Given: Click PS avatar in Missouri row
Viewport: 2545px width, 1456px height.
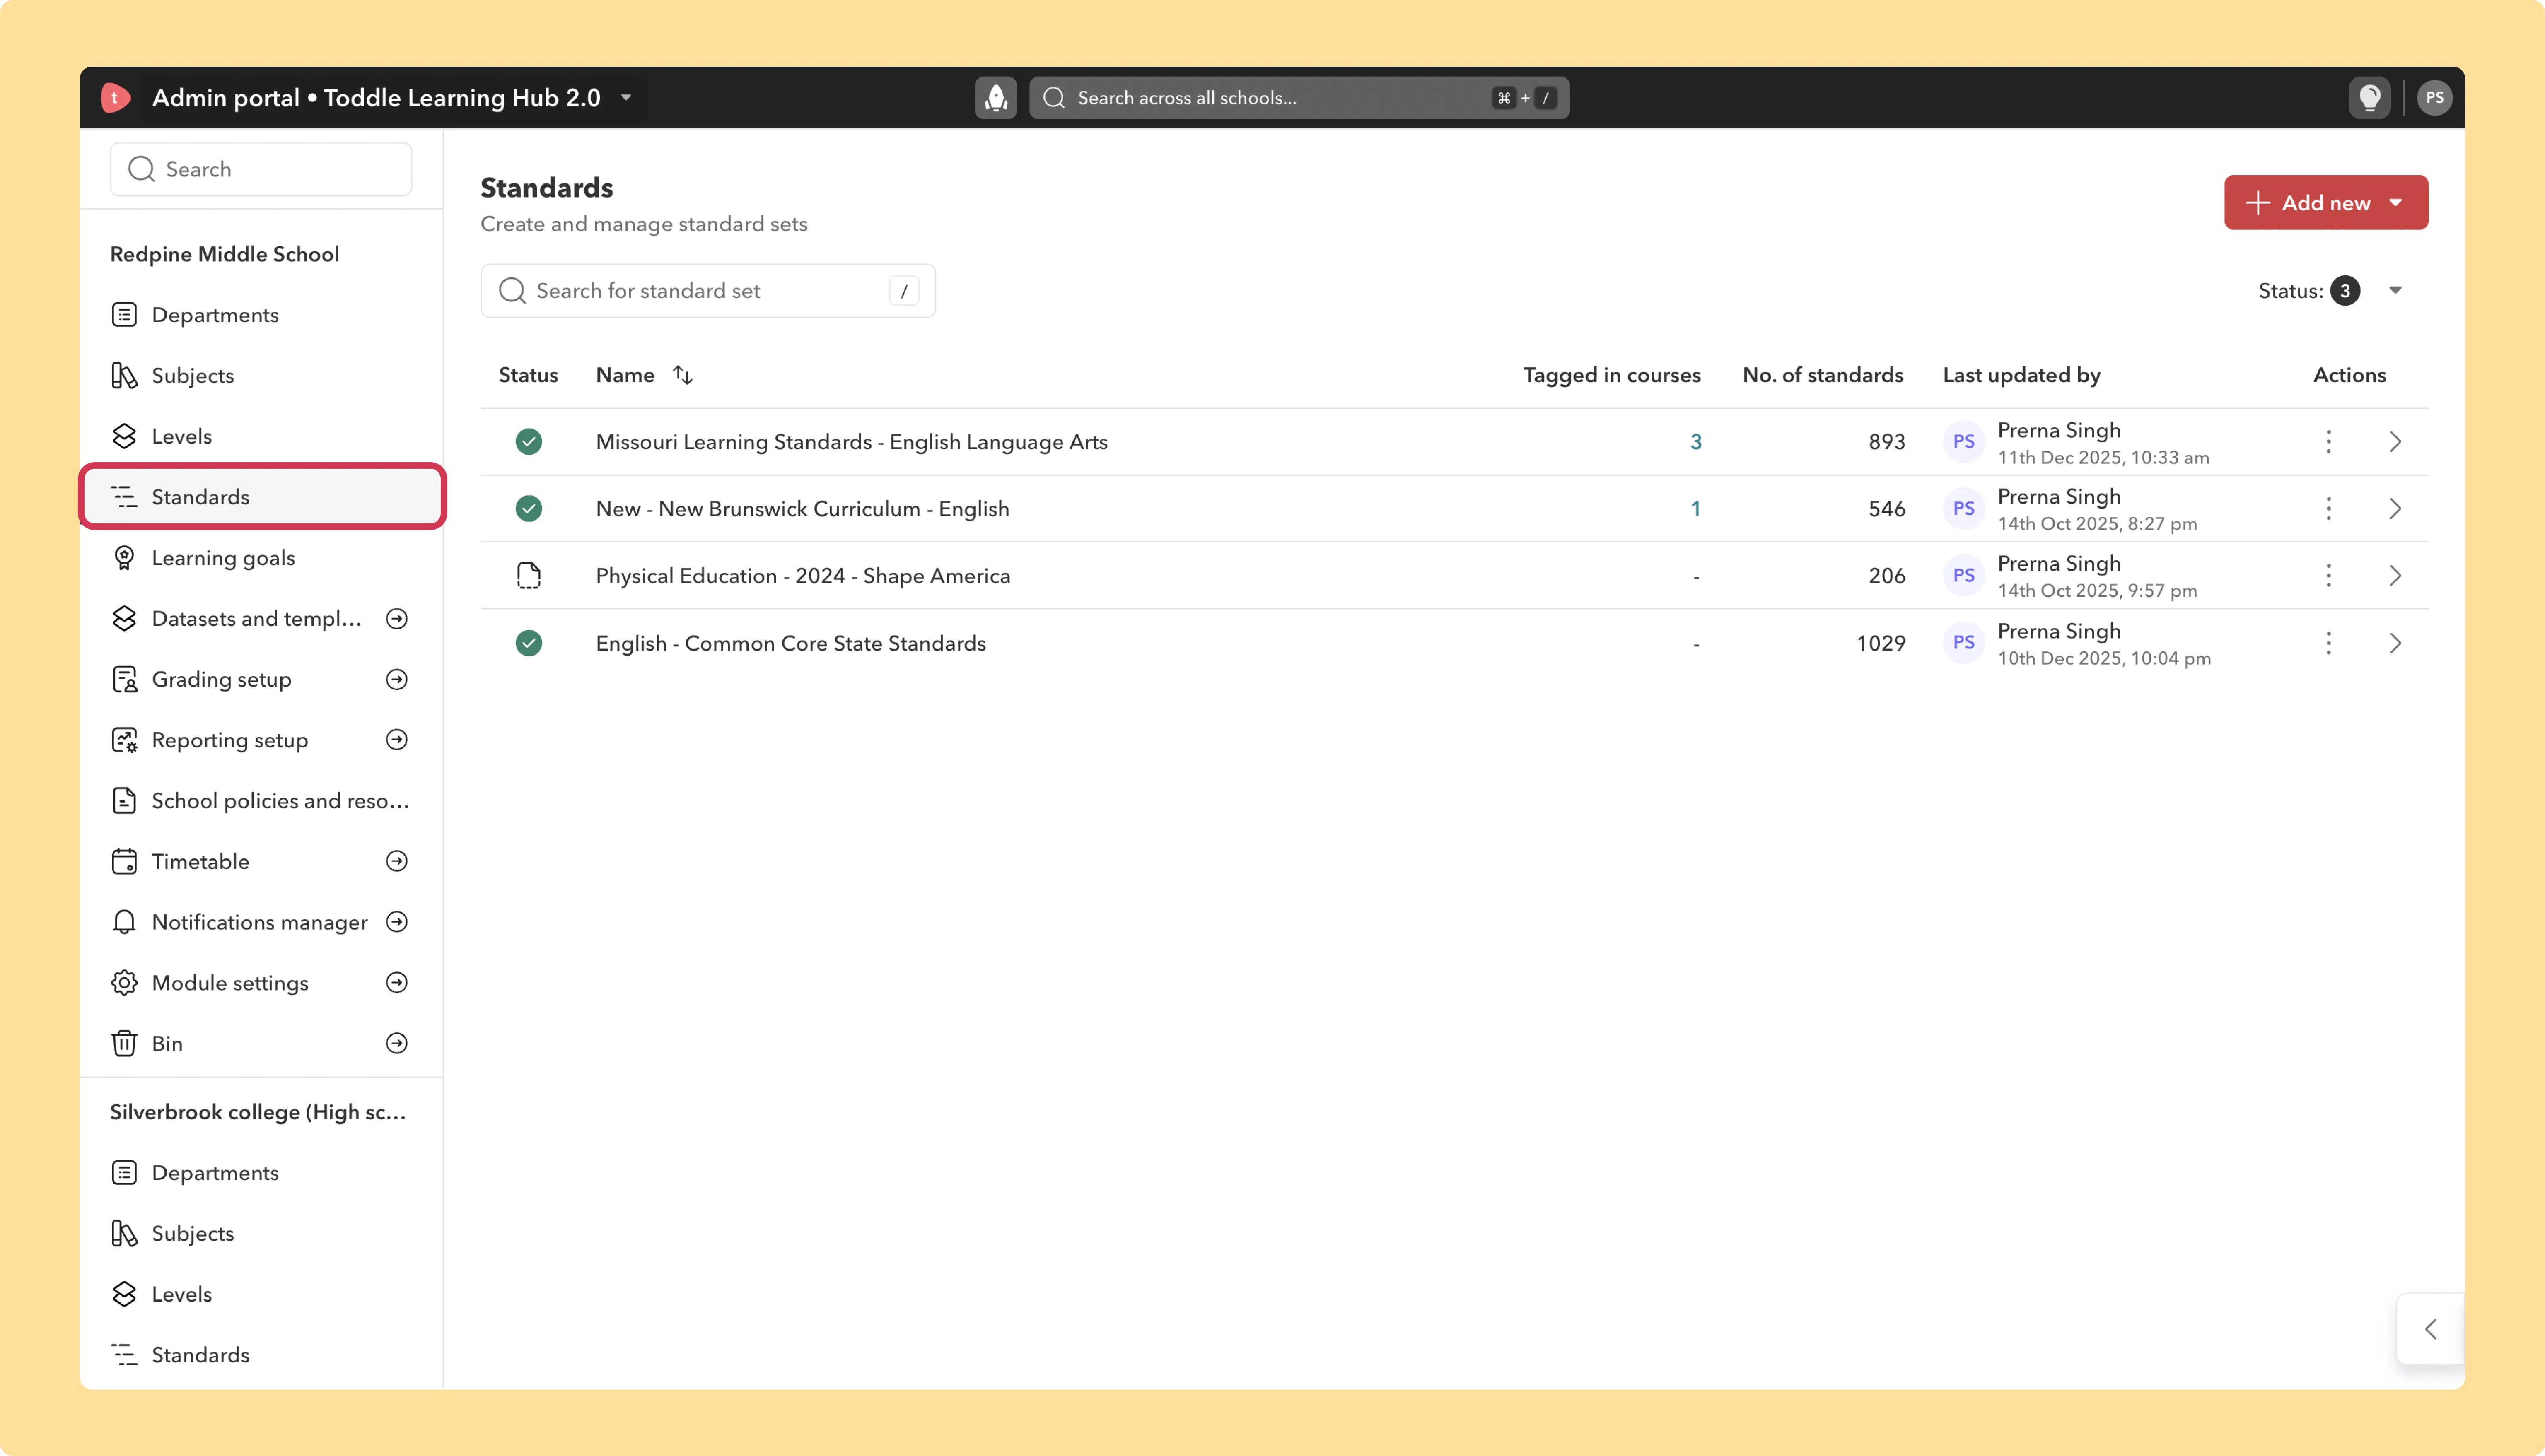Looking at the screenshot, I should coord(1964,442).
